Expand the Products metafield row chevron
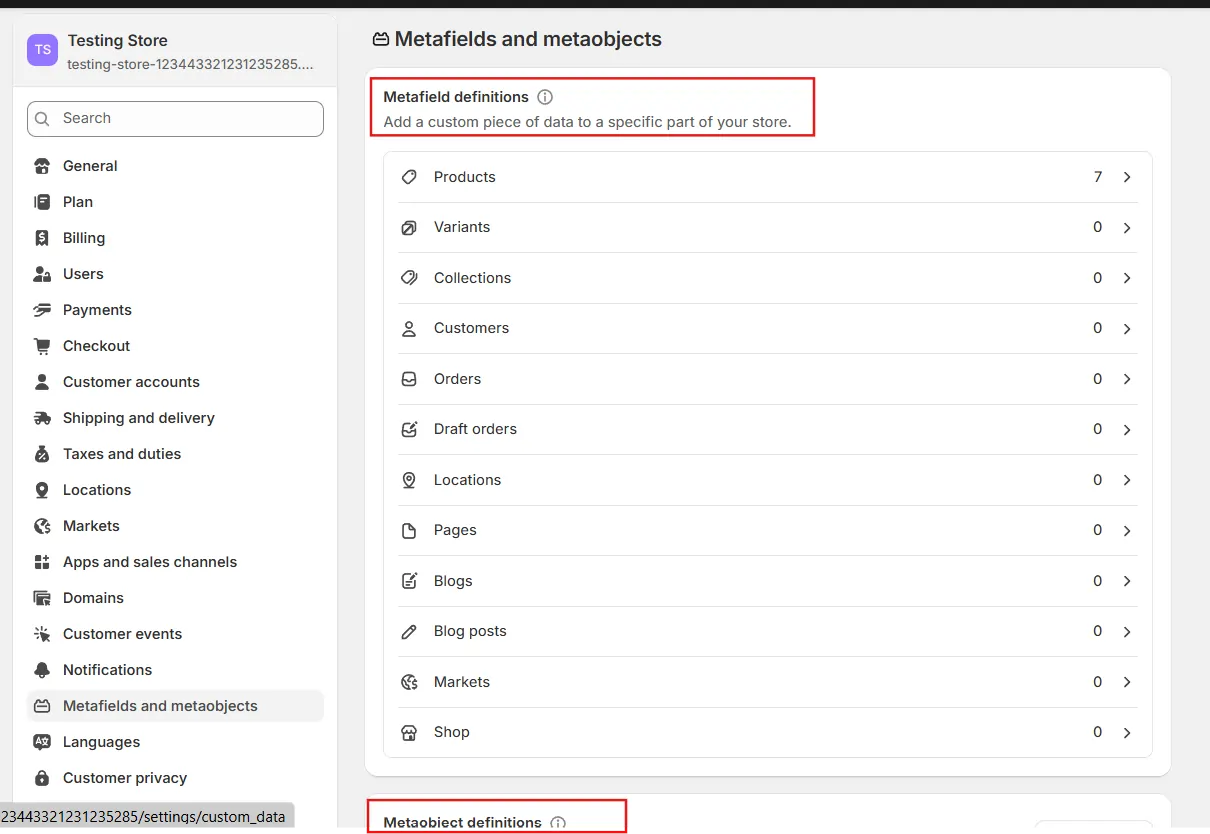Screen dimensions: 1210x834 1127,177
